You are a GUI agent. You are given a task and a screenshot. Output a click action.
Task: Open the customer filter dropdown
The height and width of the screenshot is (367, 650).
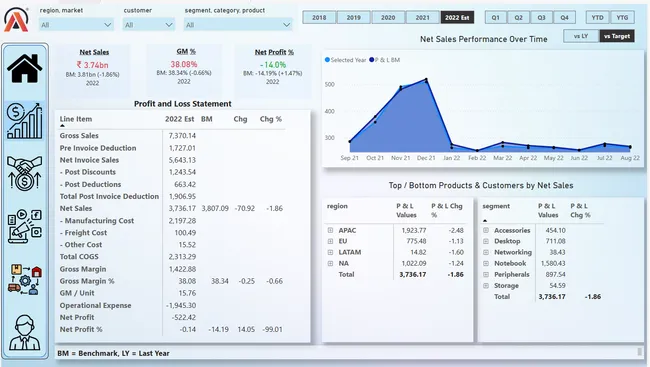[x=148, y=25]
